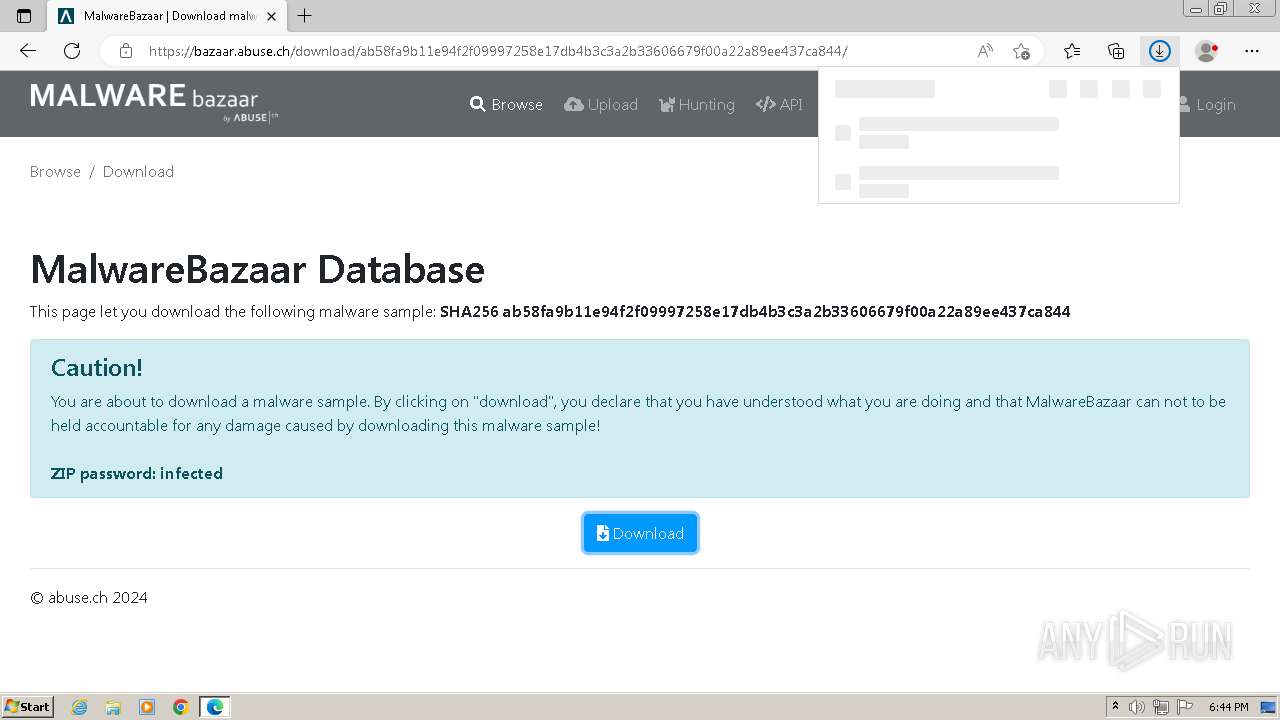Viewport: 1280px width, 720px height.
Task: Launch Internet Explorer from the taskbar
Action: click(80, 707)
